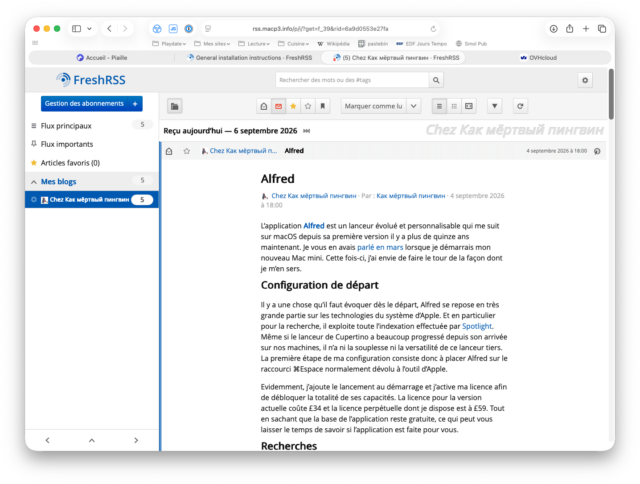Click Marquer comme lu button
640x484 pixels.
point(373,107)
